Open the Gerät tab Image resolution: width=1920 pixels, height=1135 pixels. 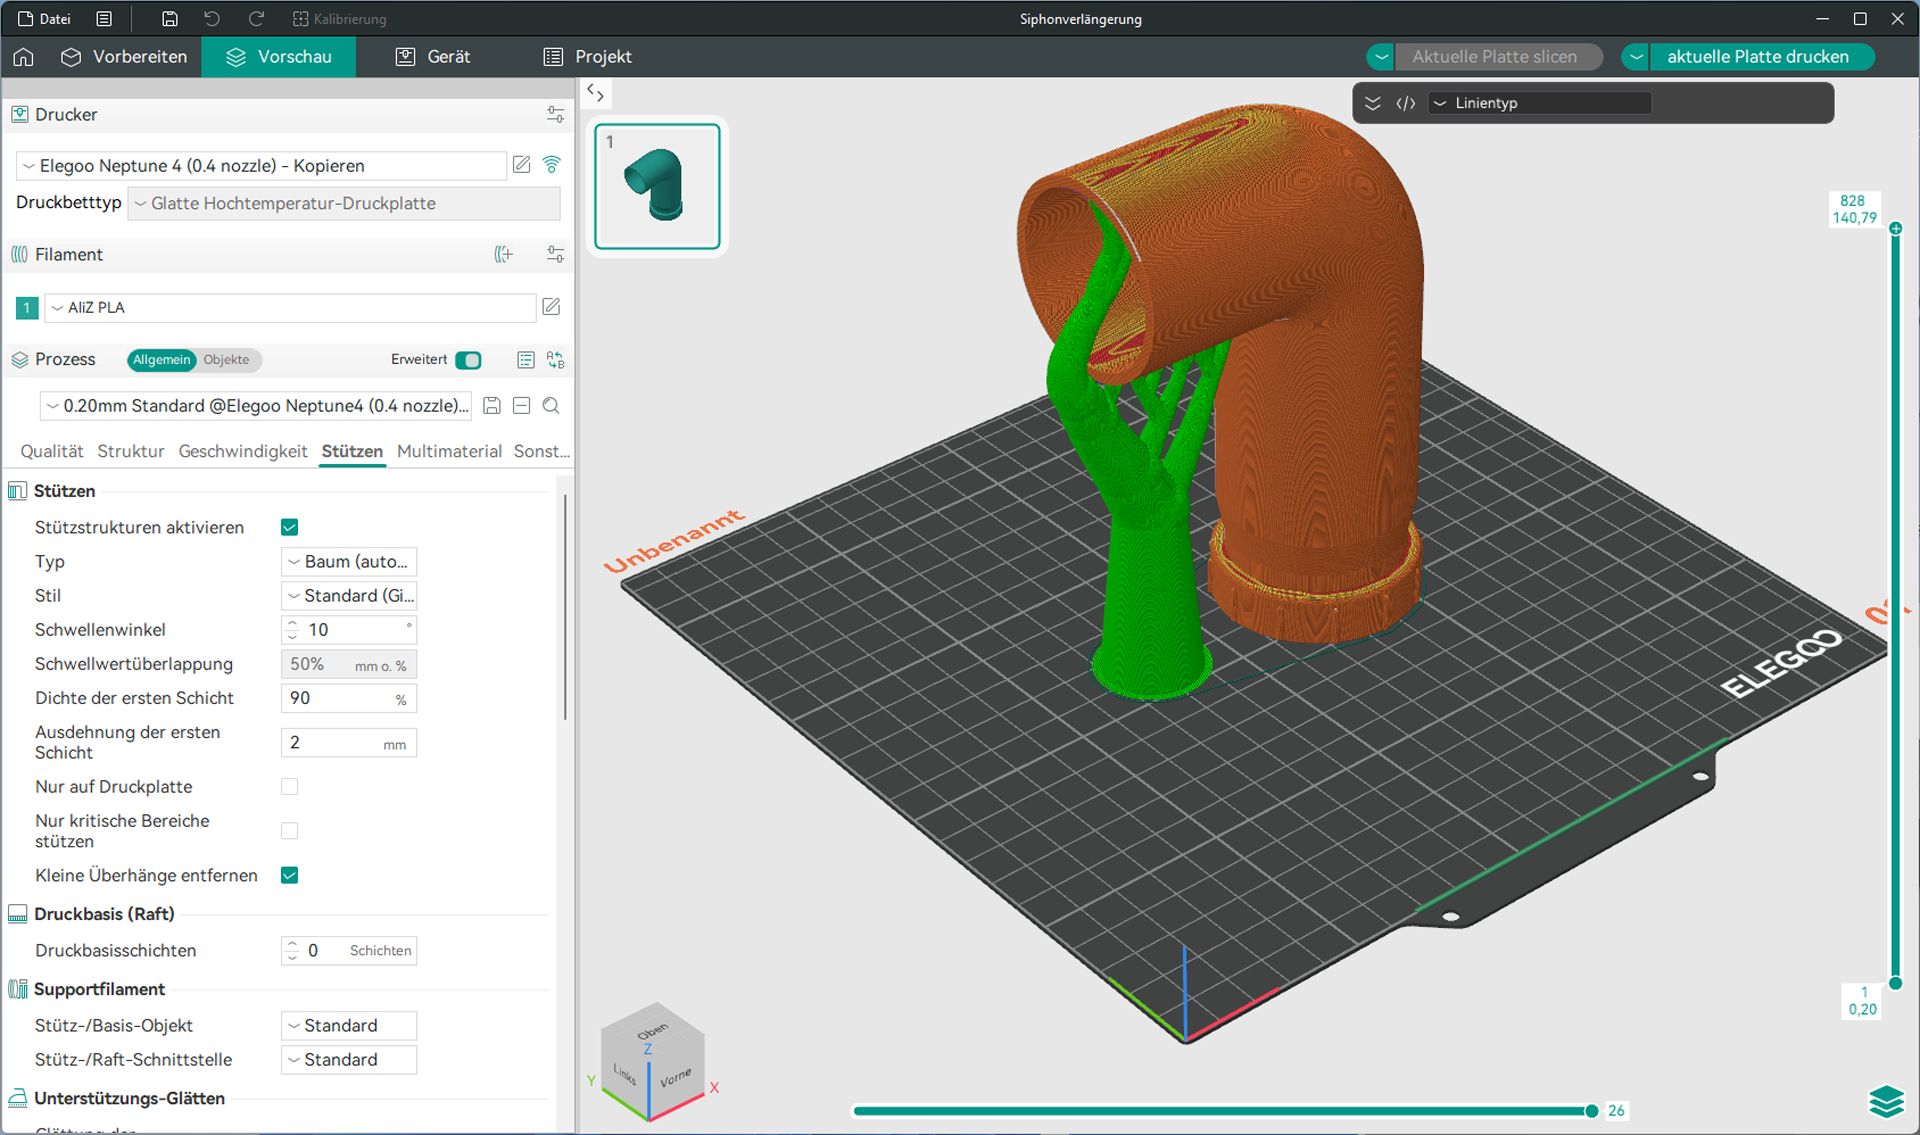pos(433,57)
